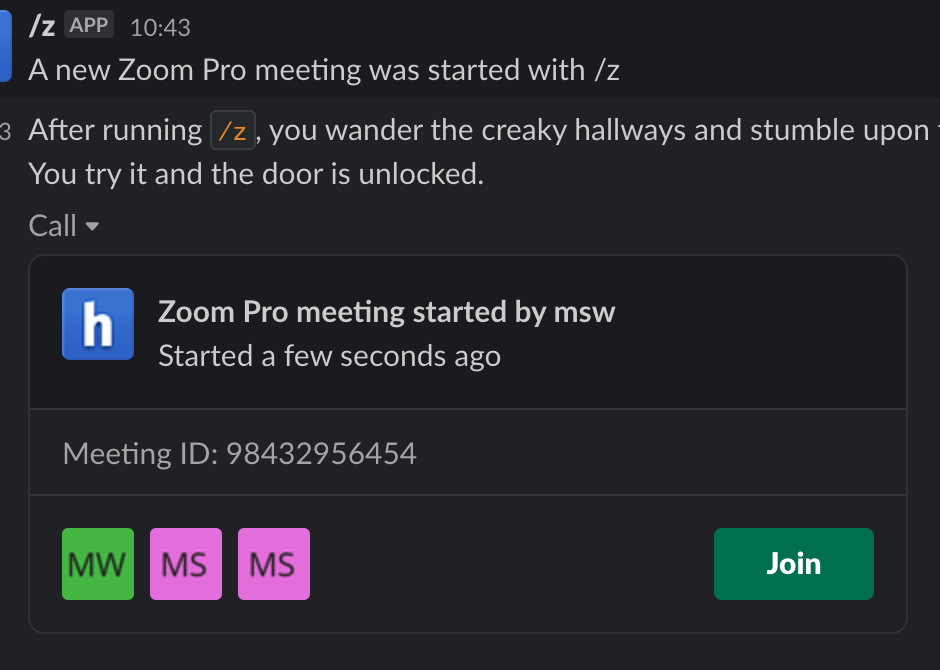The width and height of the screenshot is (940, 670).
Task: Click the message You try it and the door is unlocked
Action: point(256,174)
